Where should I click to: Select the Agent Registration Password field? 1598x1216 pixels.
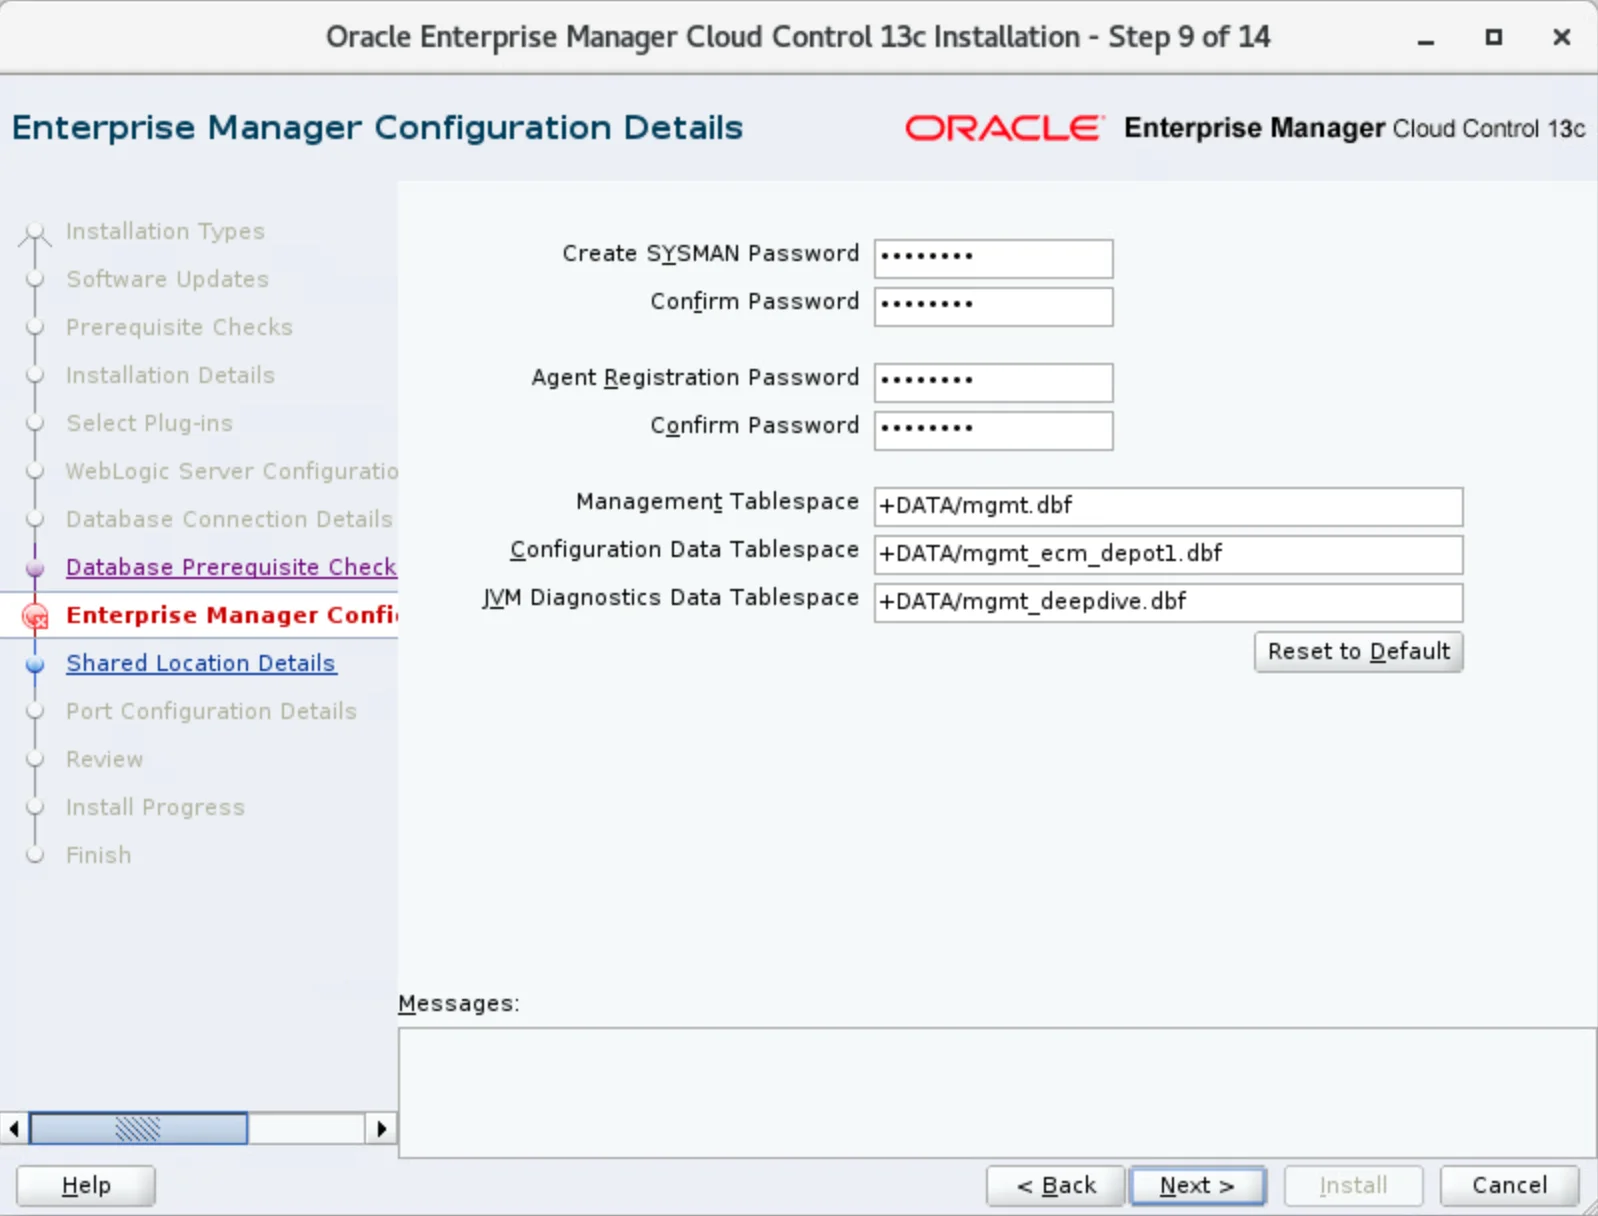pos(992,381)
